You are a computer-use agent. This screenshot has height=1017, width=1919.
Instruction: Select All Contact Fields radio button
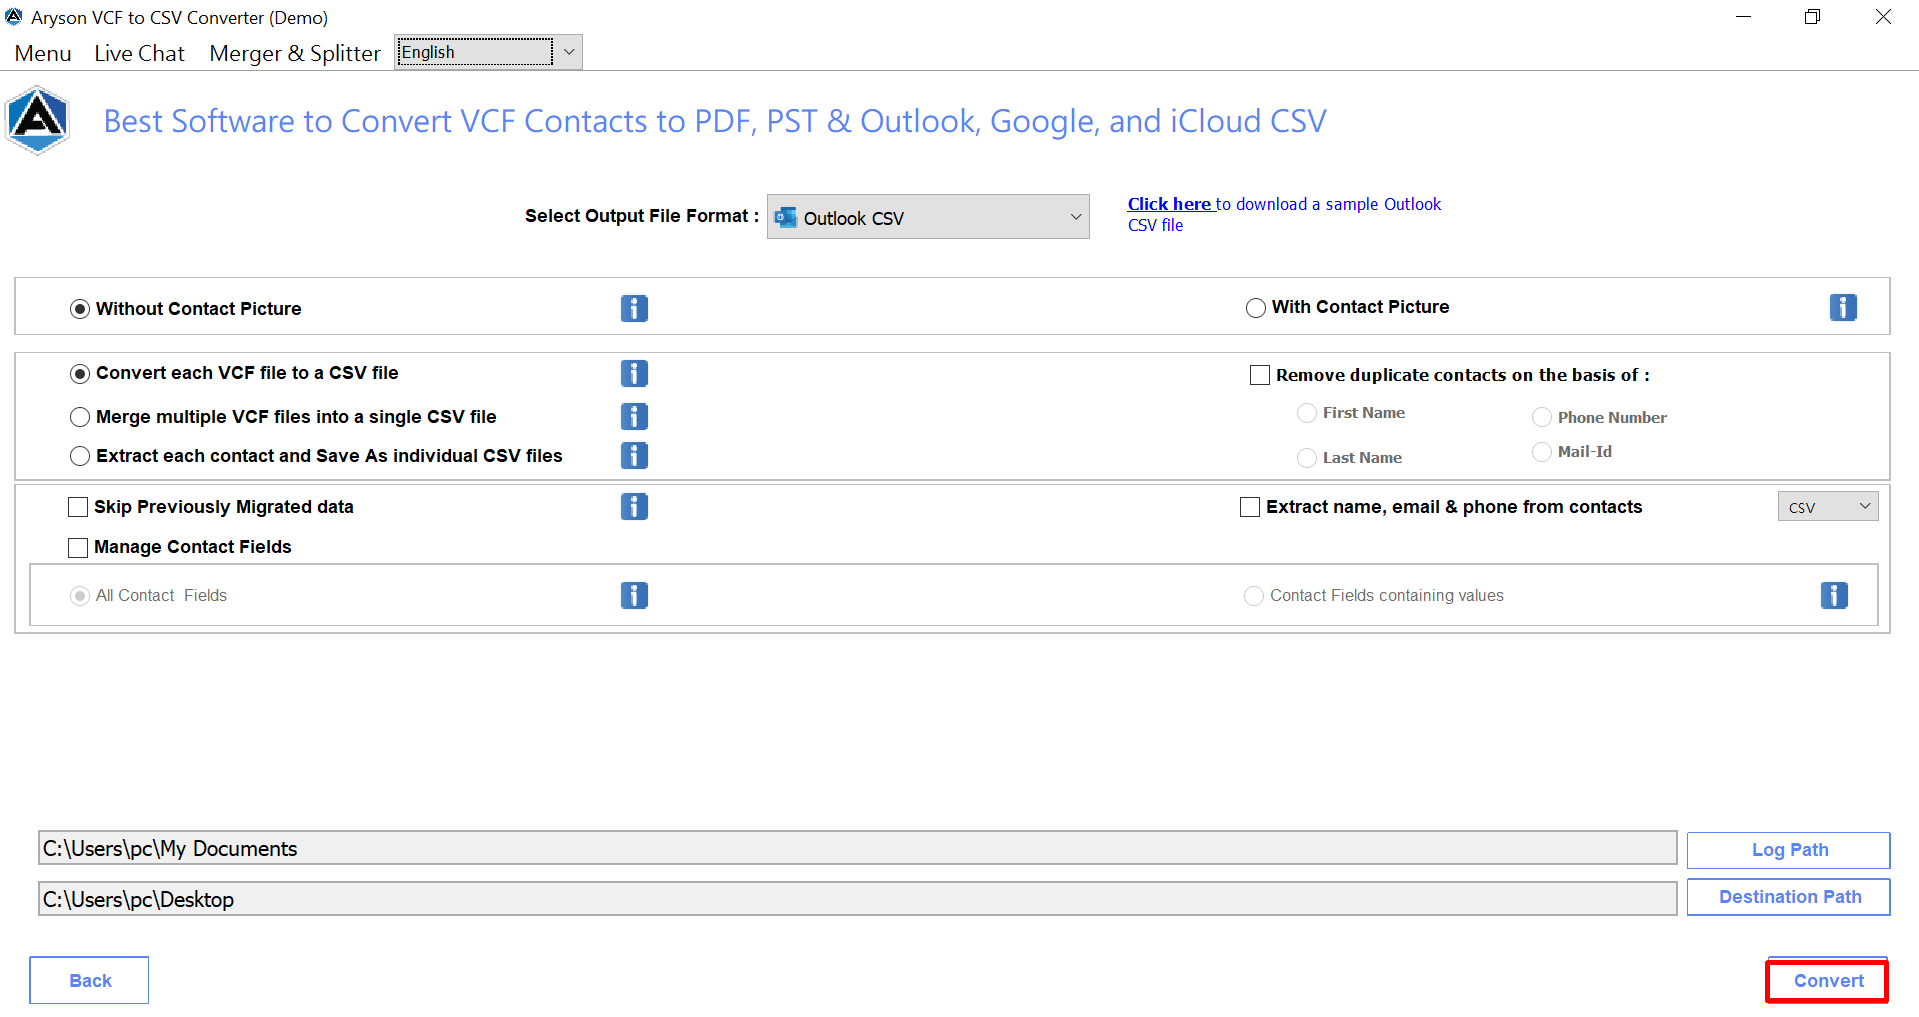coord(80,596)
